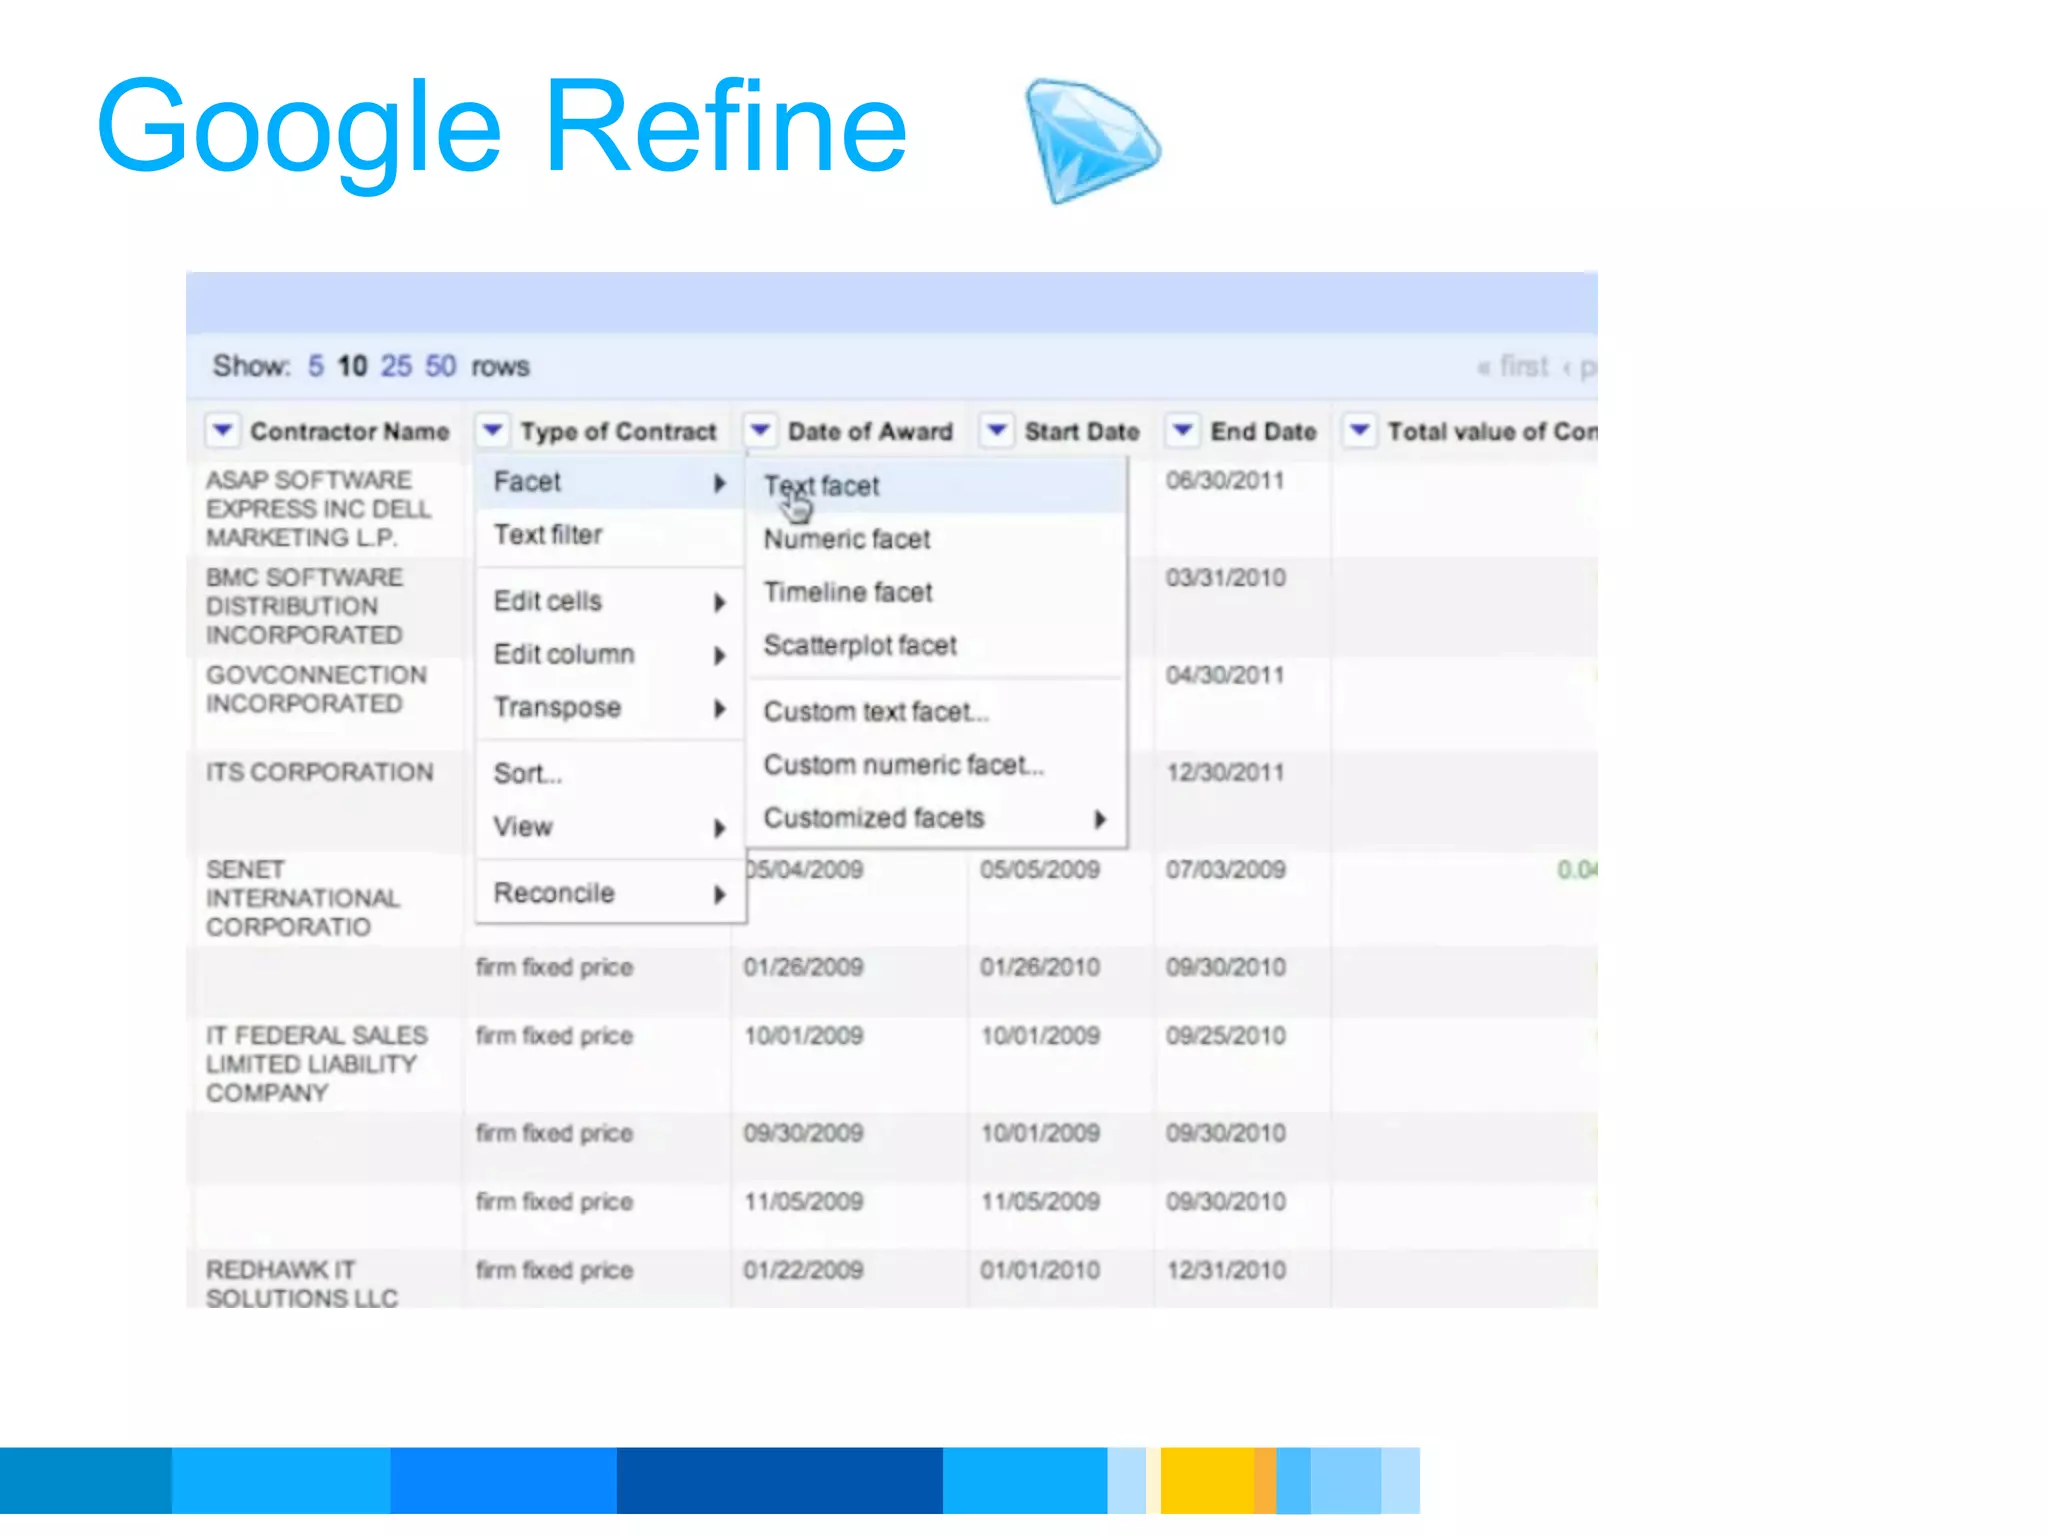Open the Start Date column dropdown arrow
This screenshot has width=2048, height=1536.
(x=996, y=431)
